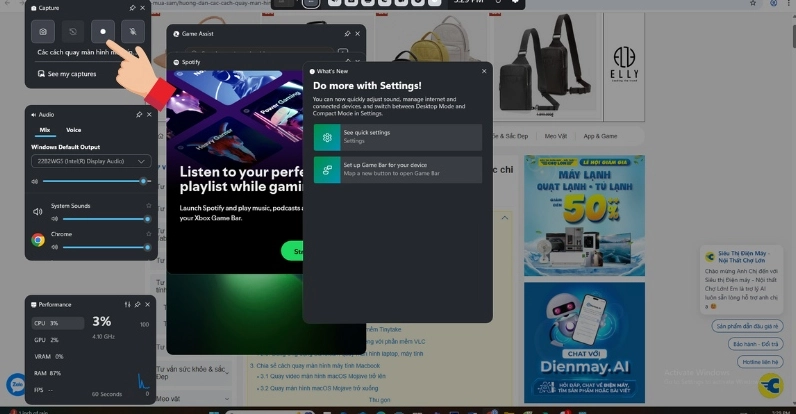This screenshot has height=414, width=796.
Task: Click the Hotline liên hệ chip
Action: (759, 362)
